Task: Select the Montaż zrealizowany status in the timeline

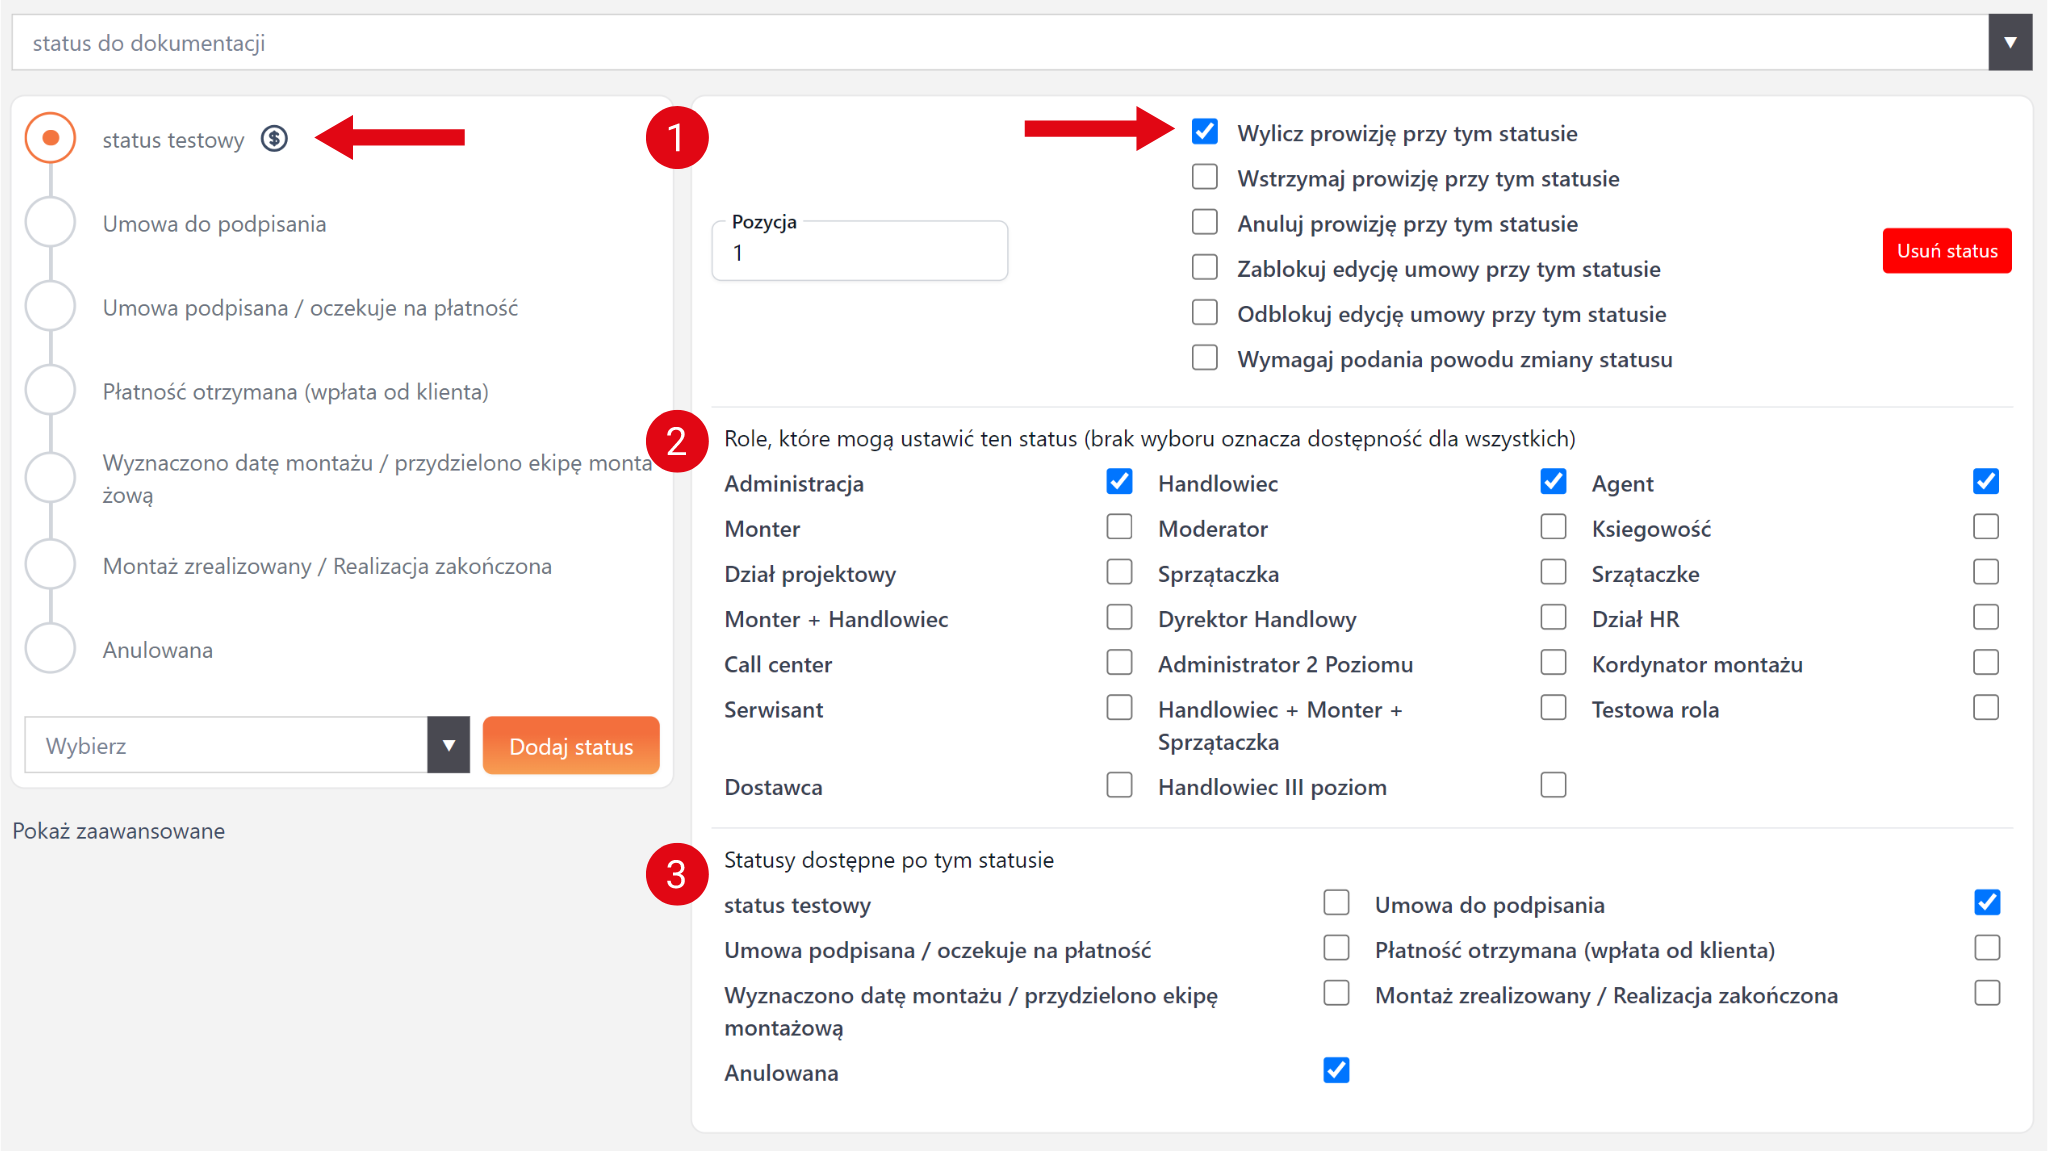Action: 50,565
